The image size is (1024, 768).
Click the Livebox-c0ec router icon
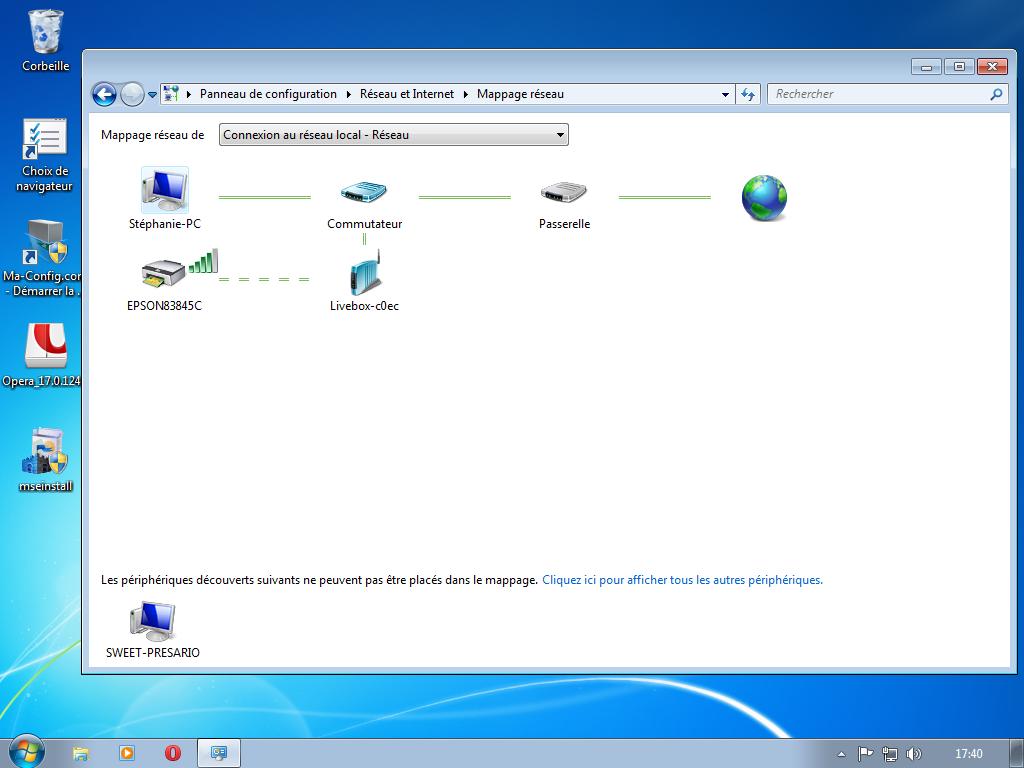[364, 272]
